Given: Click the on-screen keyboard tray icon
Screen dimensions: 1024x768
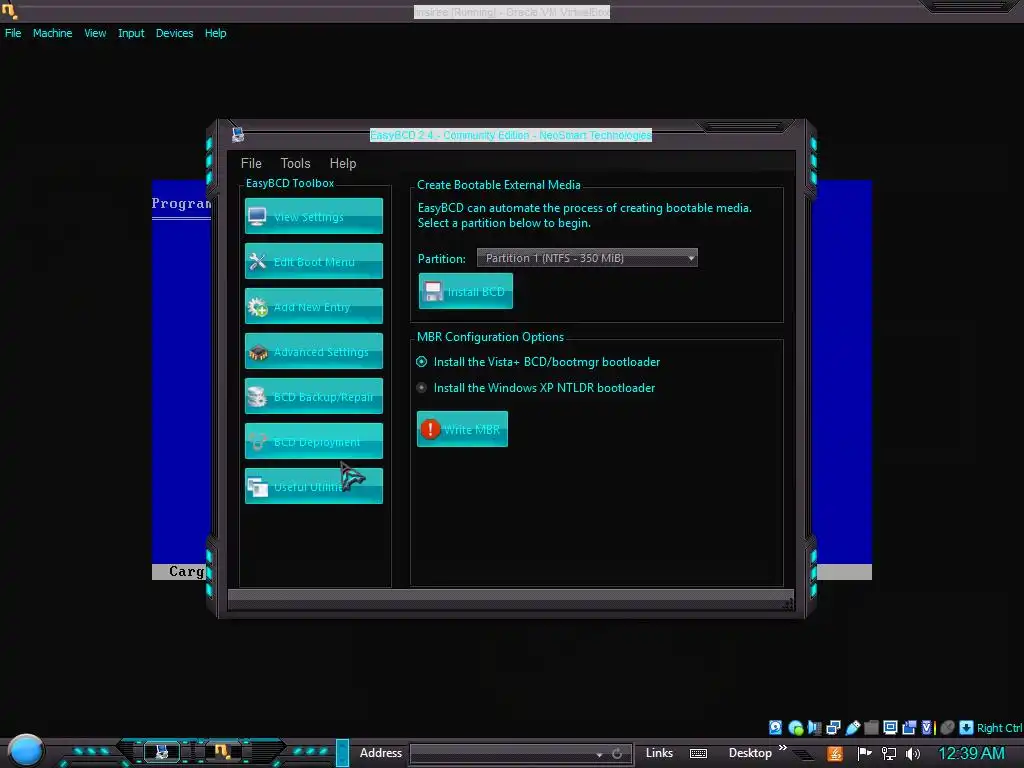Looking at the screenshot, I should (x=698, y=753).
